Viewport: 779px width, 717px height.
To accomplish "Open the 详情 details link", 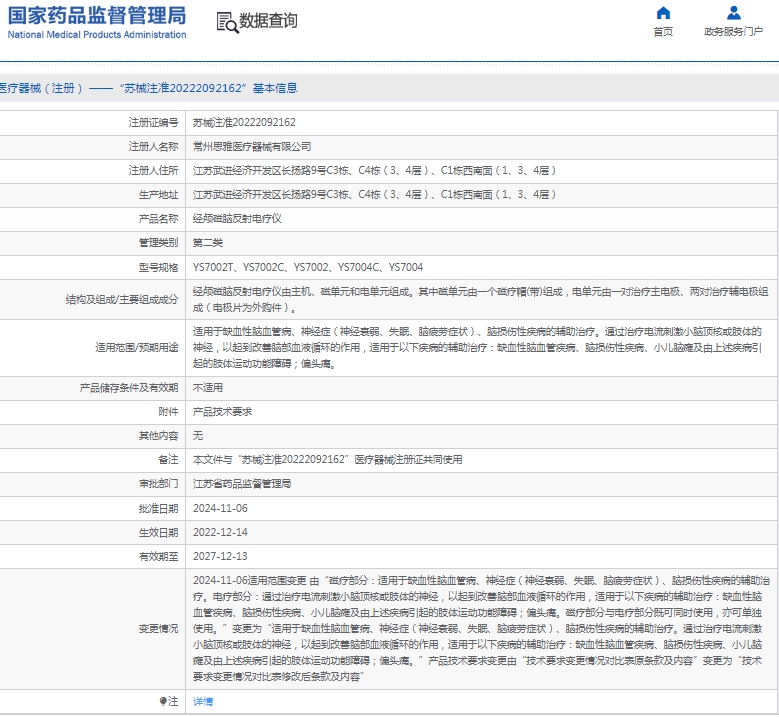I will pyautogui.click(x=203, y=701).
